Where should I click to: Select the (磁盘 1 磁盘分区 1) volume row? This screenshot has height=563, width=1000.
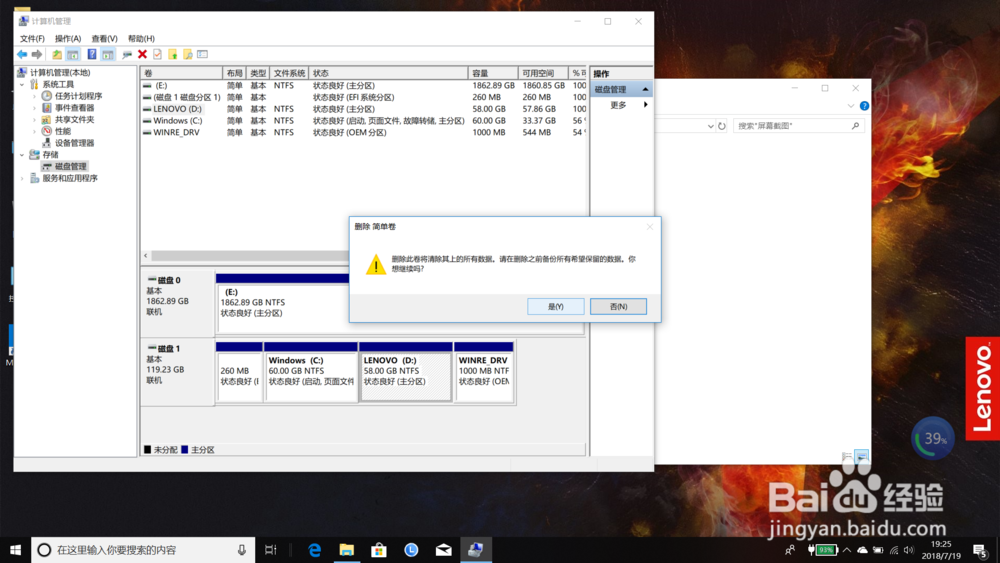coord(364,98)
